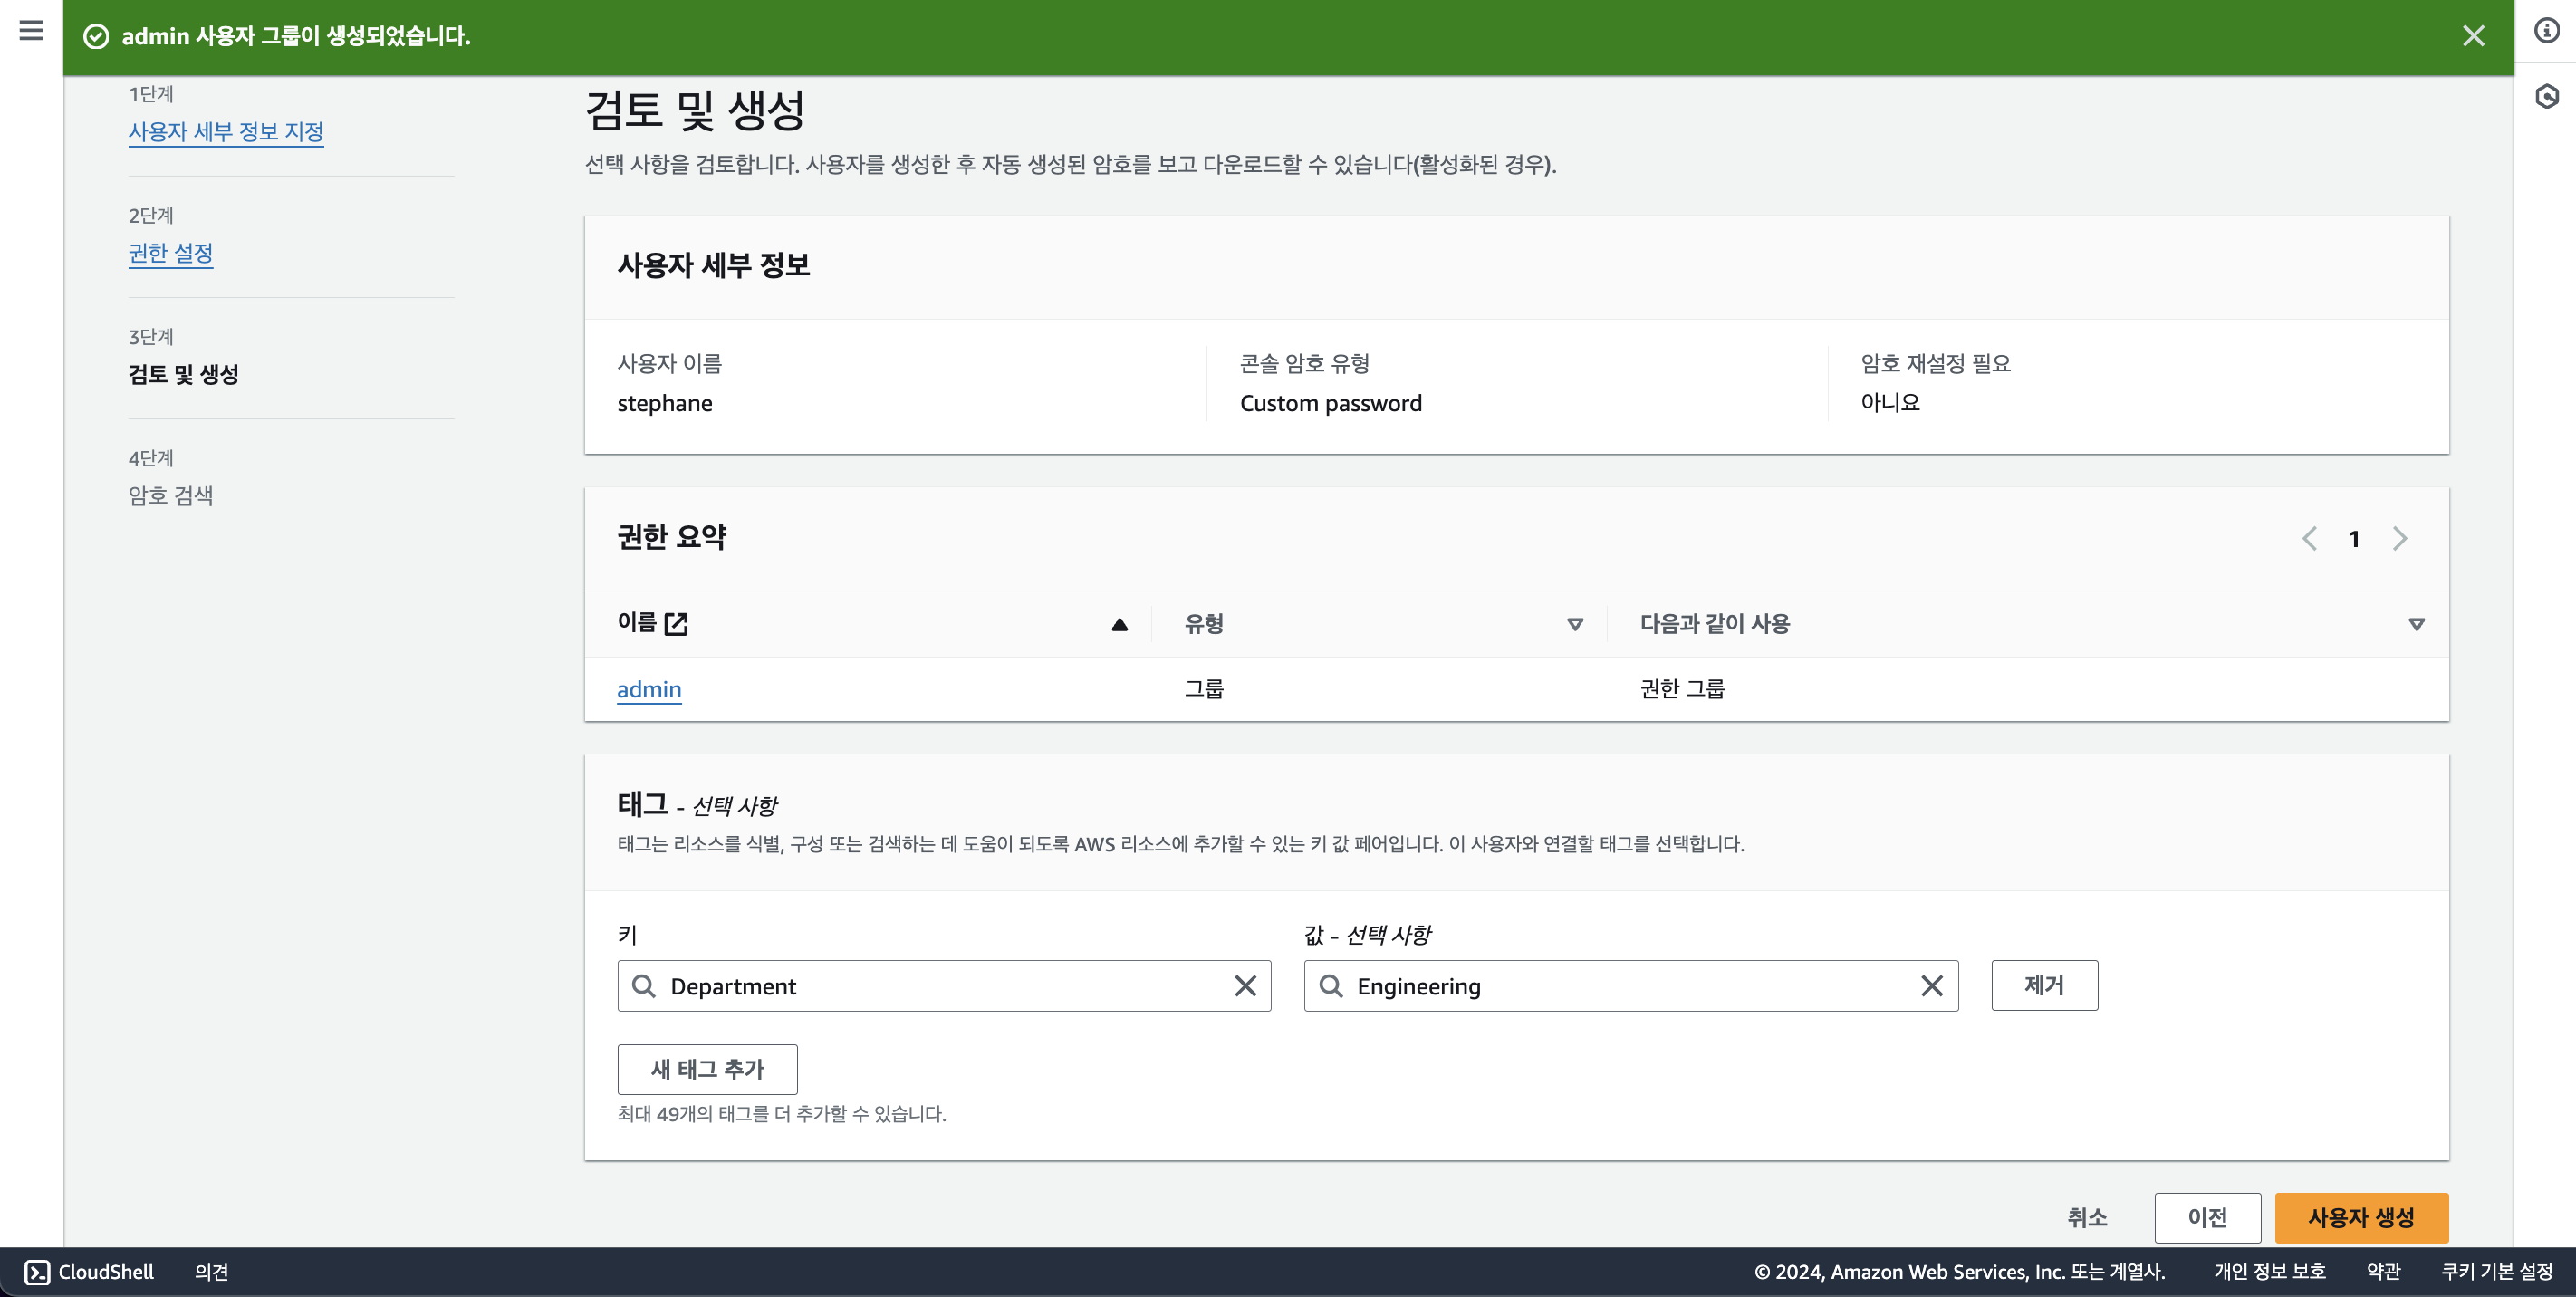Go to step 1 사용자 세부 정보 지정
The height and width of the screenshot is (1297, 2576).
226,132
